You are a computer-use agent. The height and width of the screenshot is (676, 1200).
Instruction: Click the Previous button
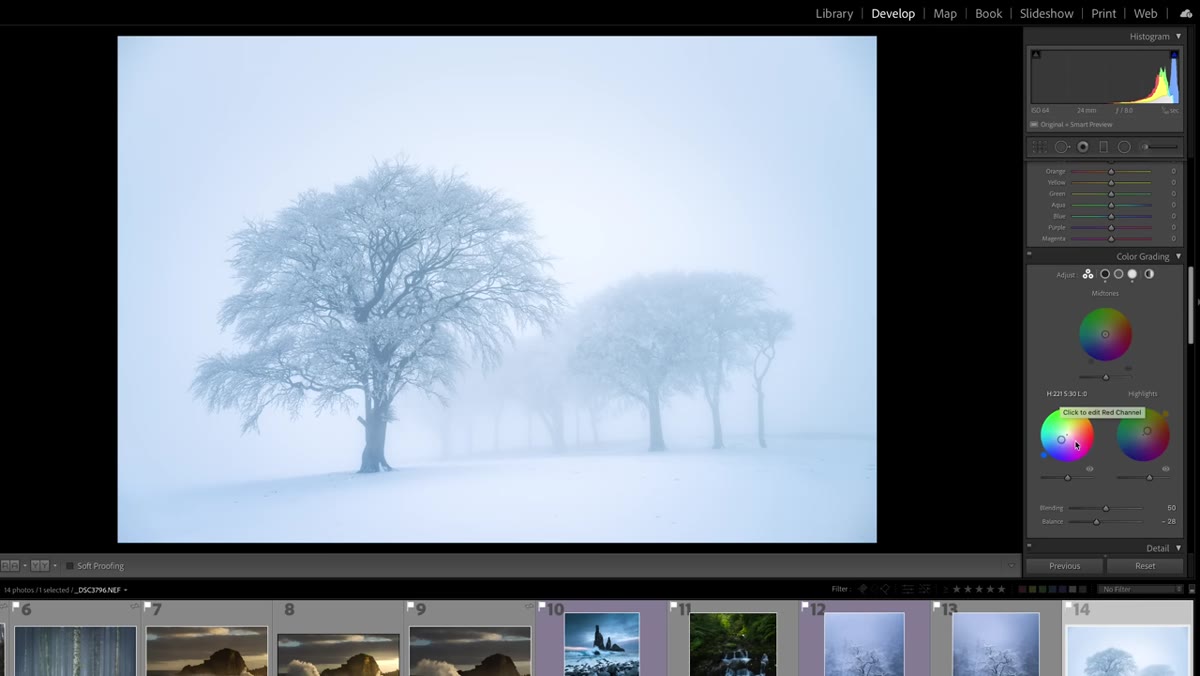(1064, 566)
